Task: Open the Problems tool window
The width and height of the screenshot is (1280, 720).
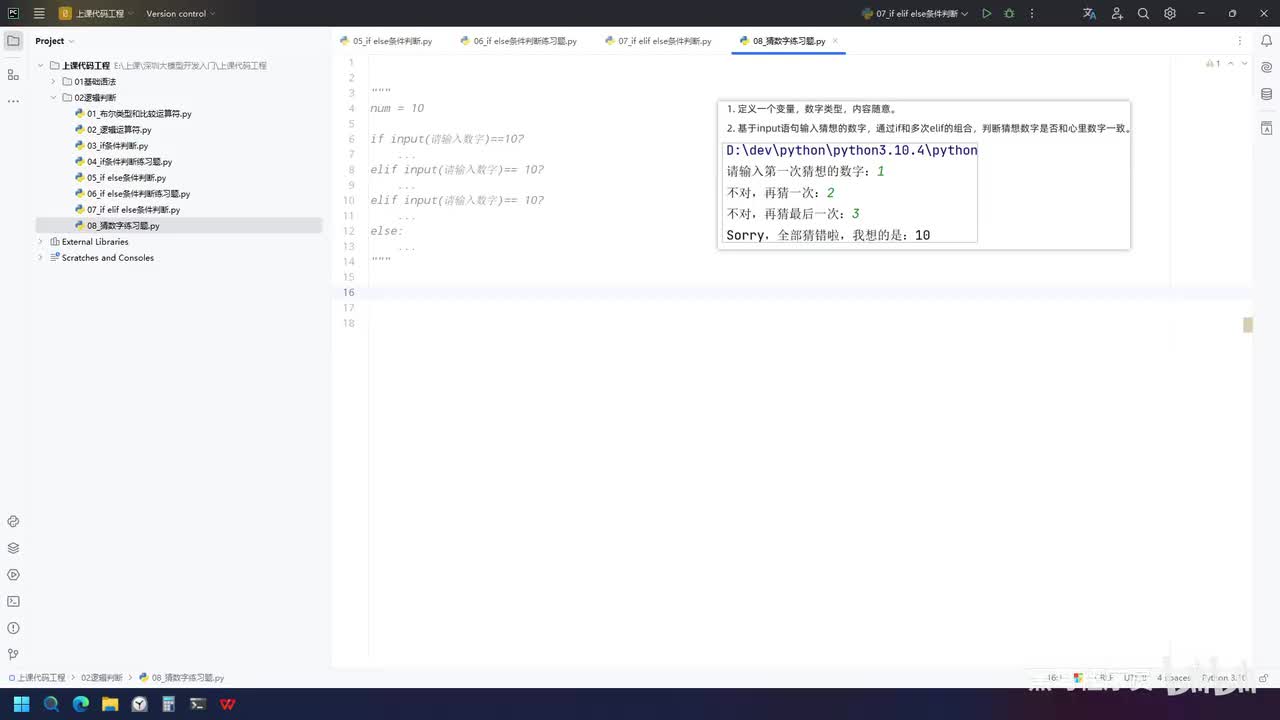Action: (13, 628)
